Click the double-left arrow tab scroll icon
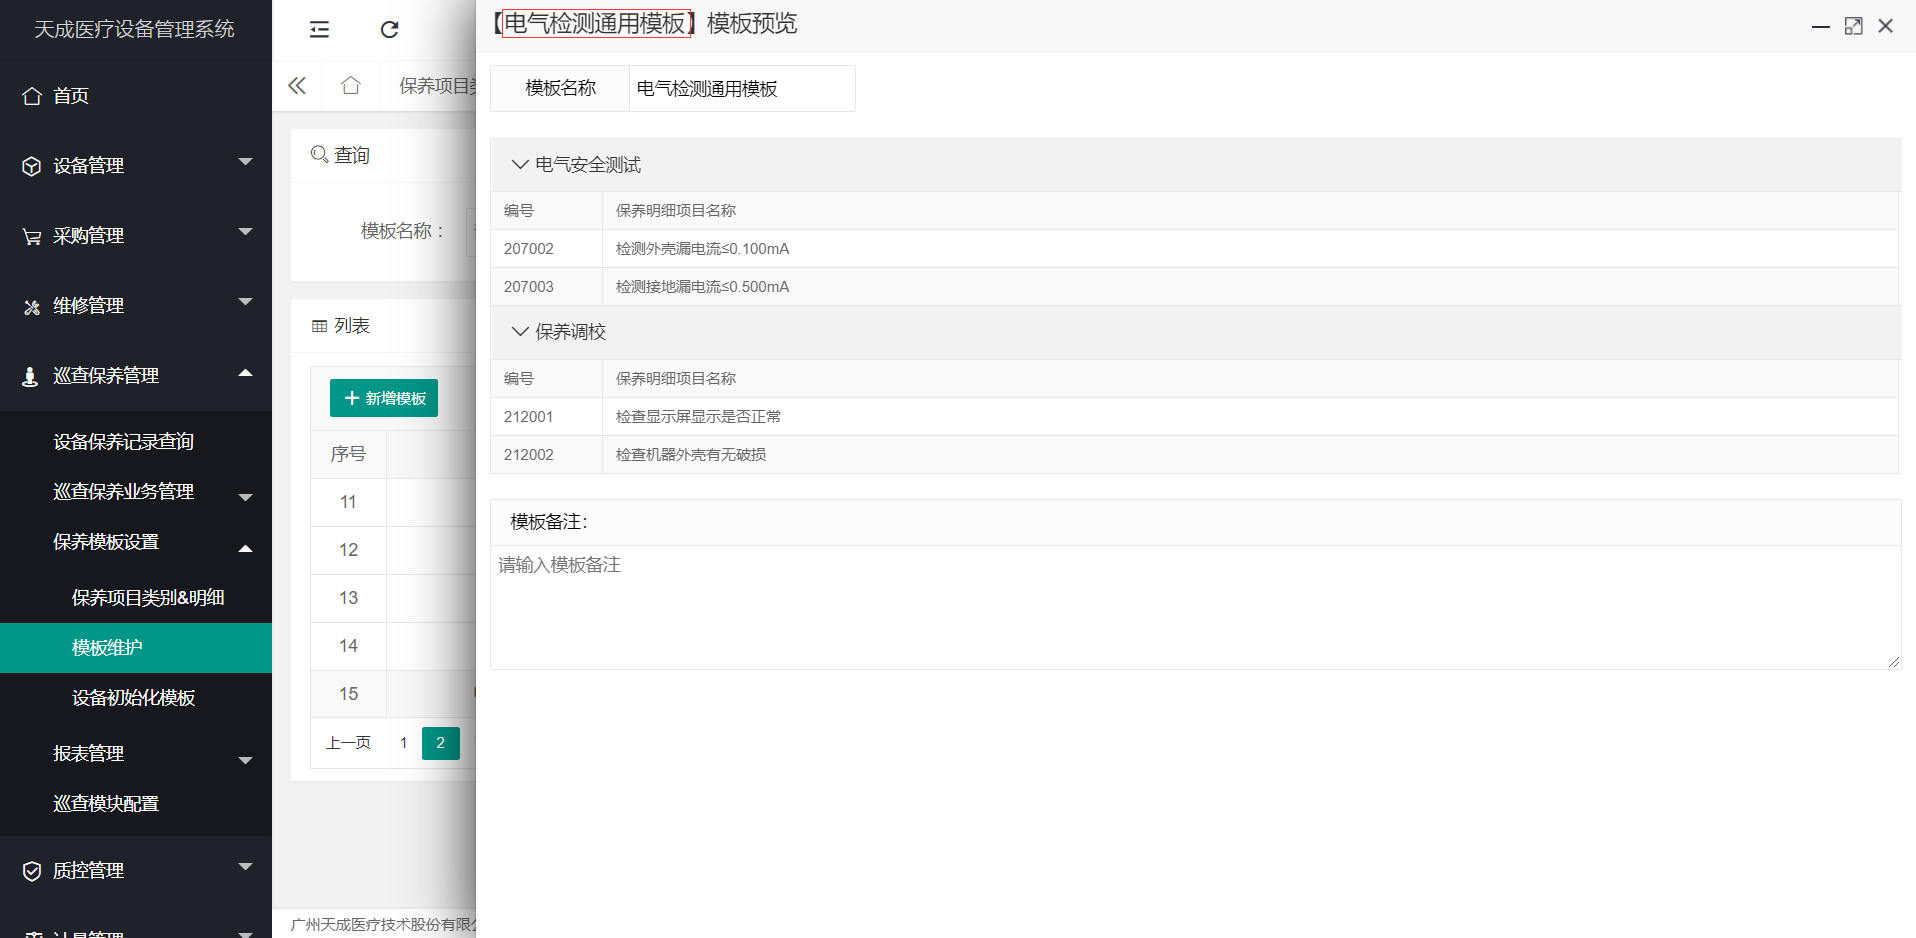This screenshot has width=1916, height=938. point(297,86)
